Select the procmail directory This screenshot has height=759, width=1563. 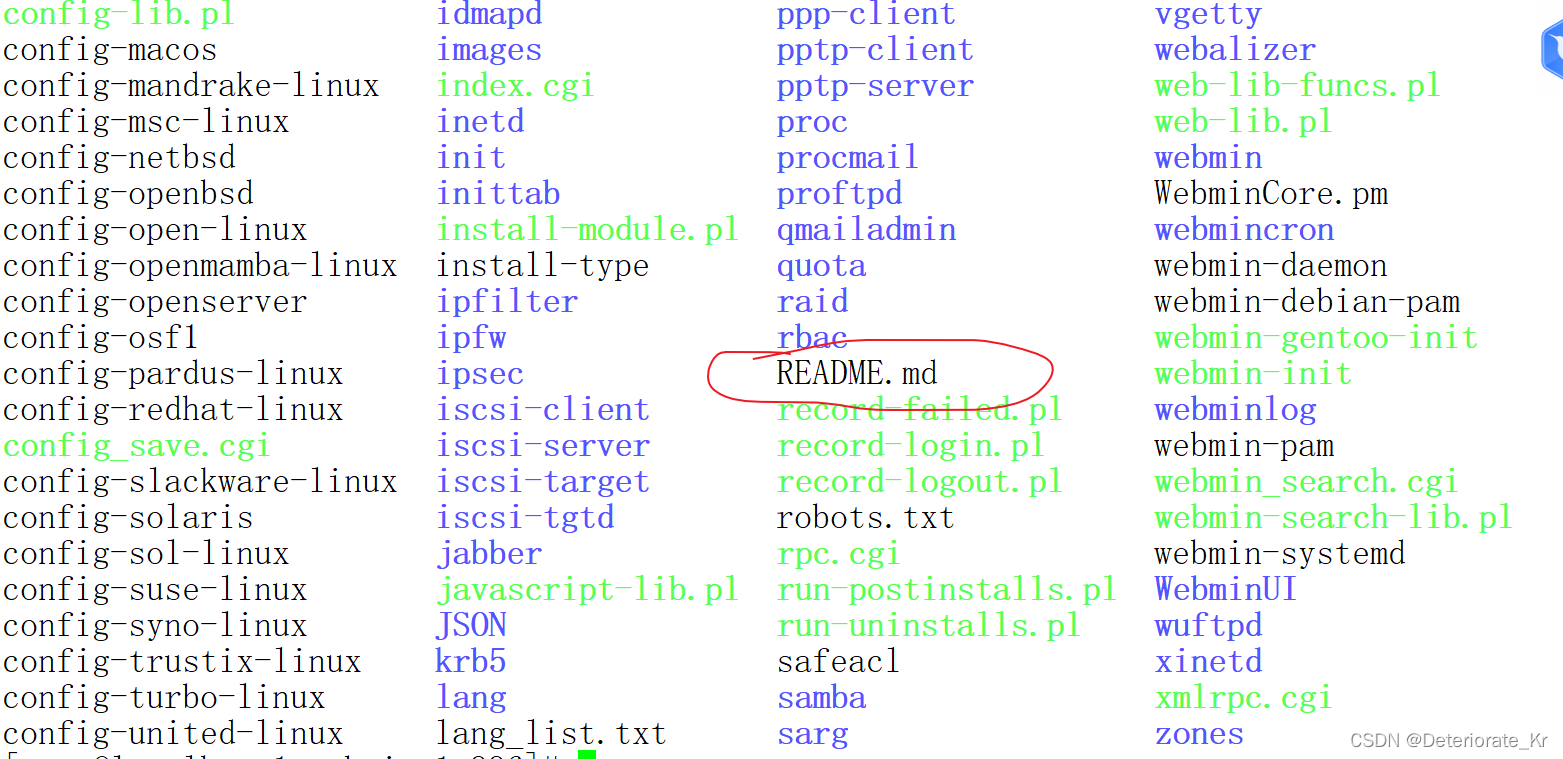coord(848,158)
